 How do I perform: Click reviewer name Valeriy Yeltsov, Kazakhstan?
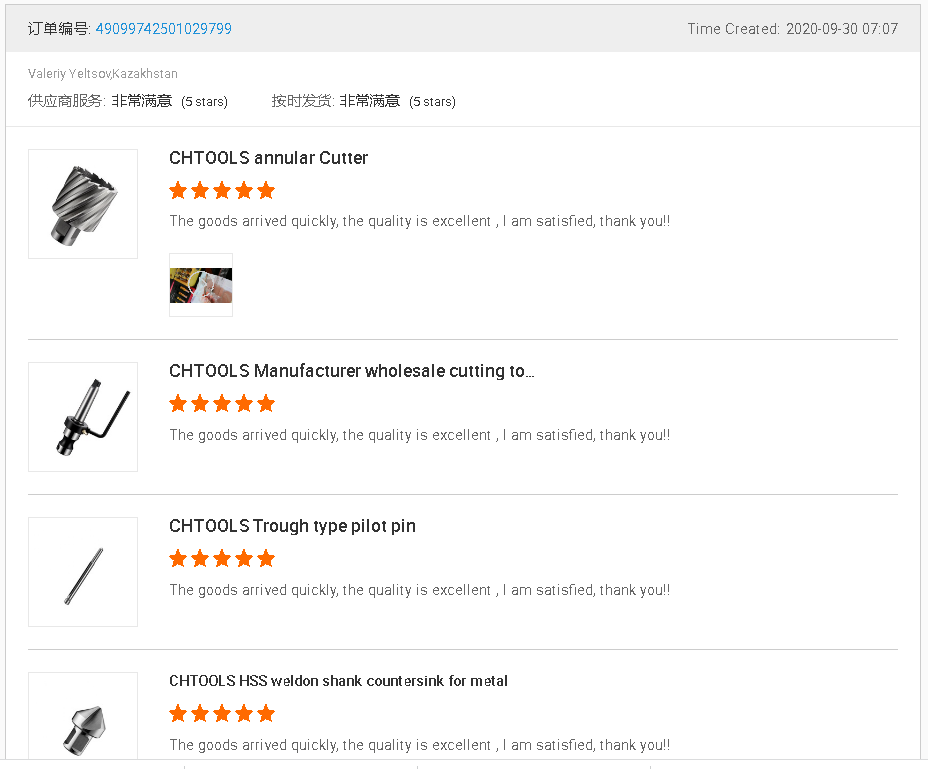(103, 74)
